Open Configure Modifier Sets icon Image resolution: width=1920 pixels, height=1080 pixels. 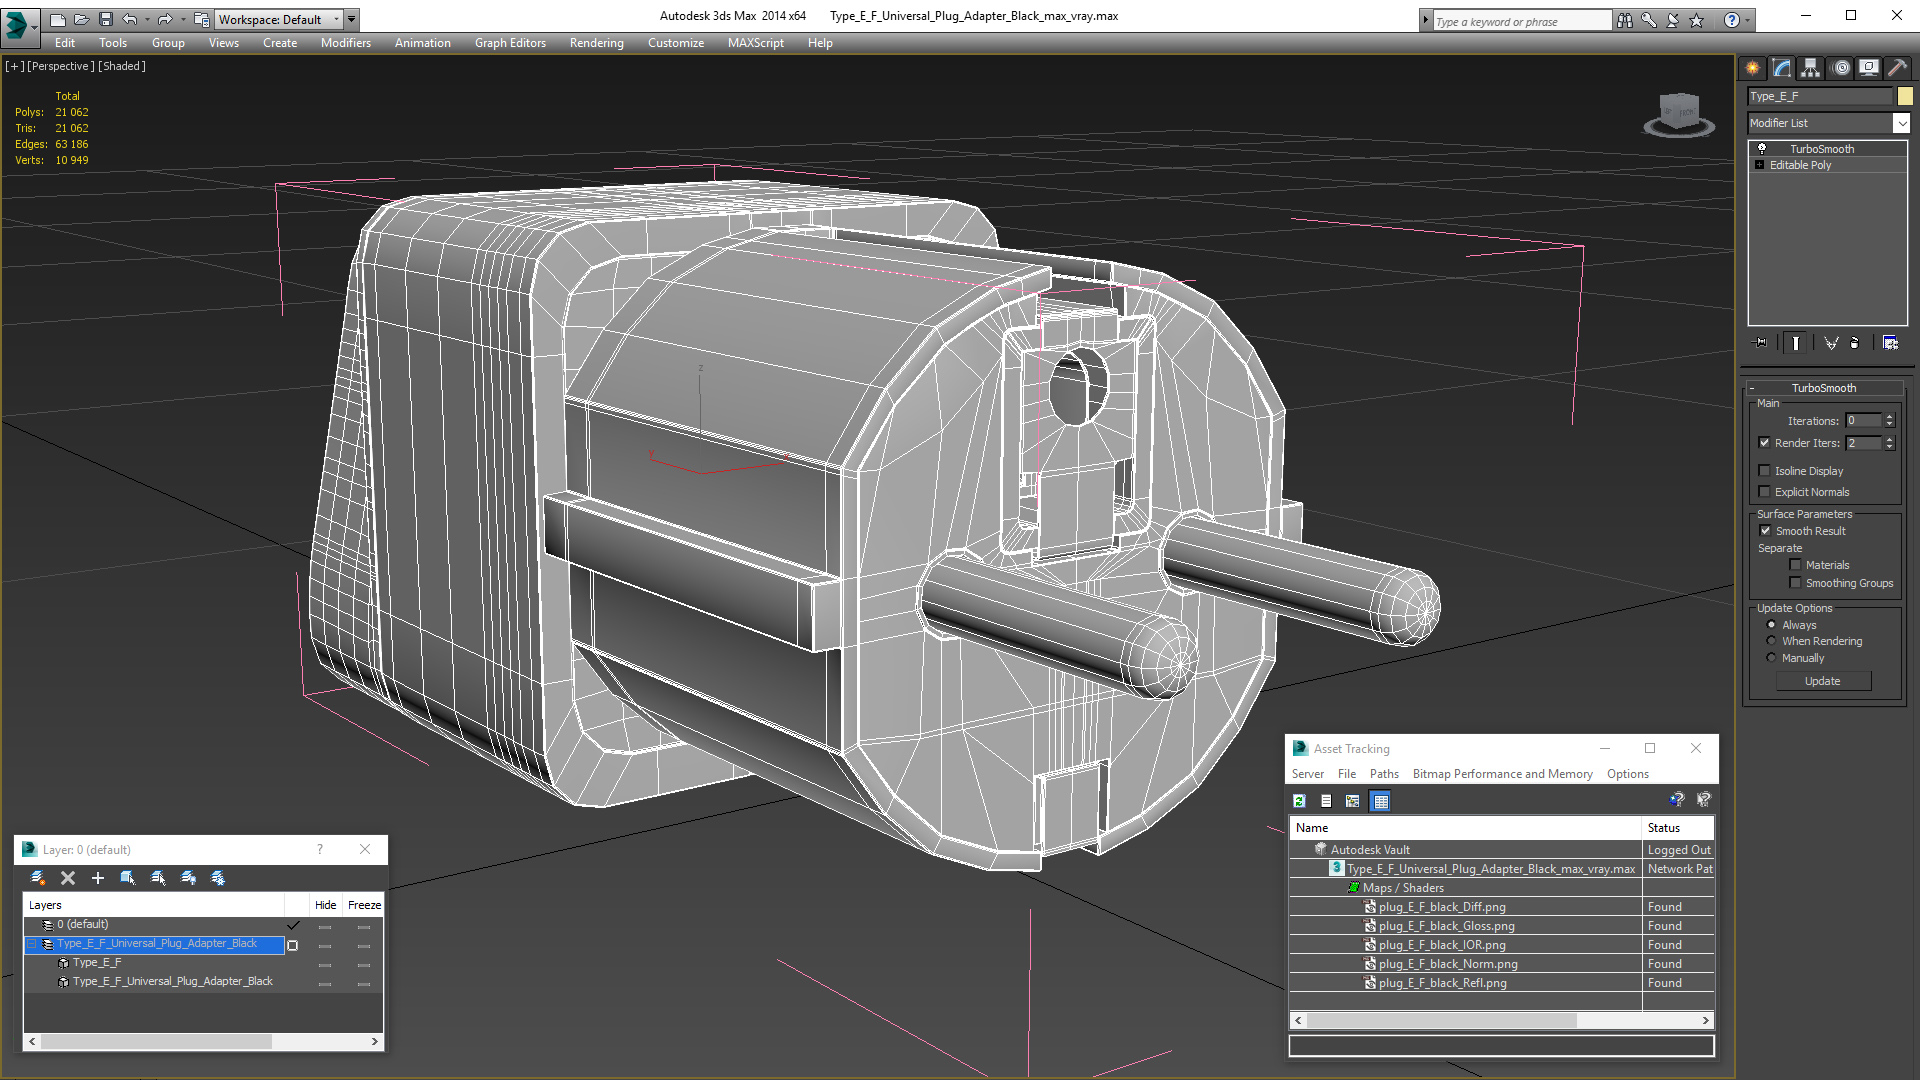(1890, 343)
